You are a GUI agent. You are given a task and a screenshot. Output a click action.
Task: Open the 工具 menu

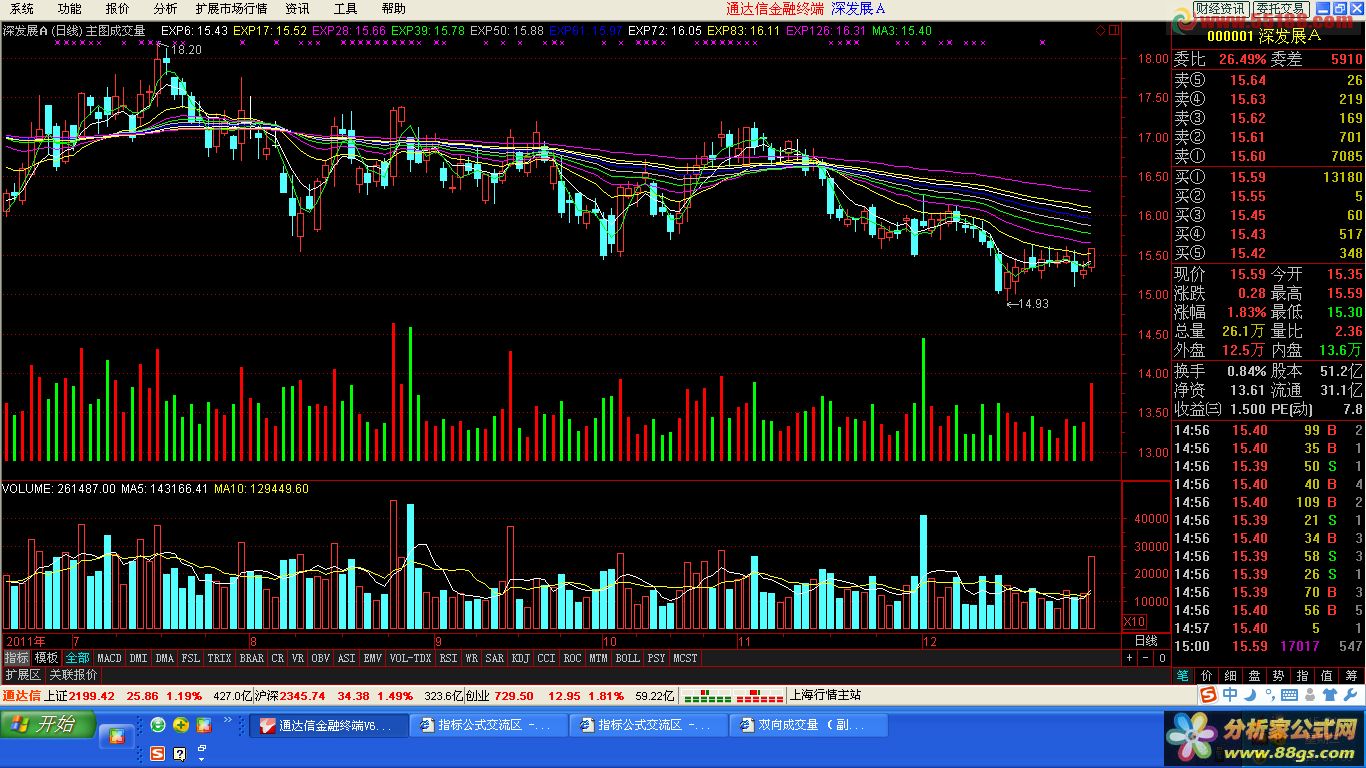[345, 8]
